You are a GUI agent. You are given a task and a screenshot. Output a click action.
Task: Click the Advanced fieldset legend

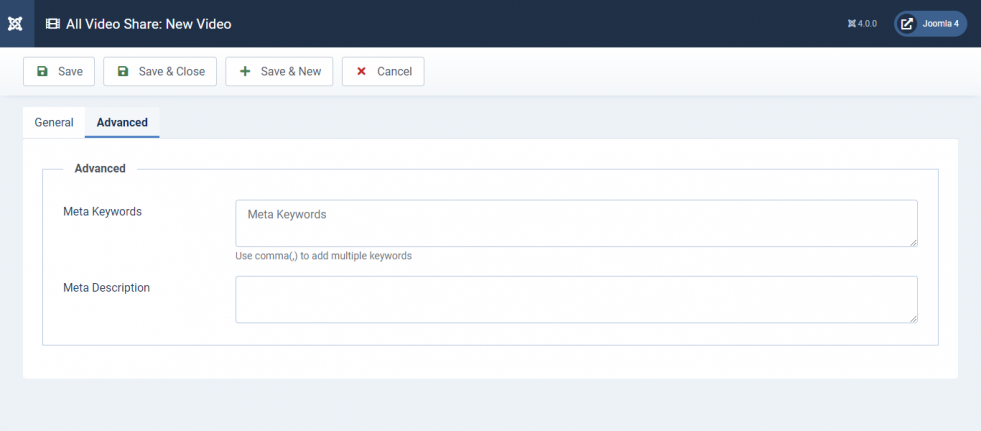tap(100, 168)
